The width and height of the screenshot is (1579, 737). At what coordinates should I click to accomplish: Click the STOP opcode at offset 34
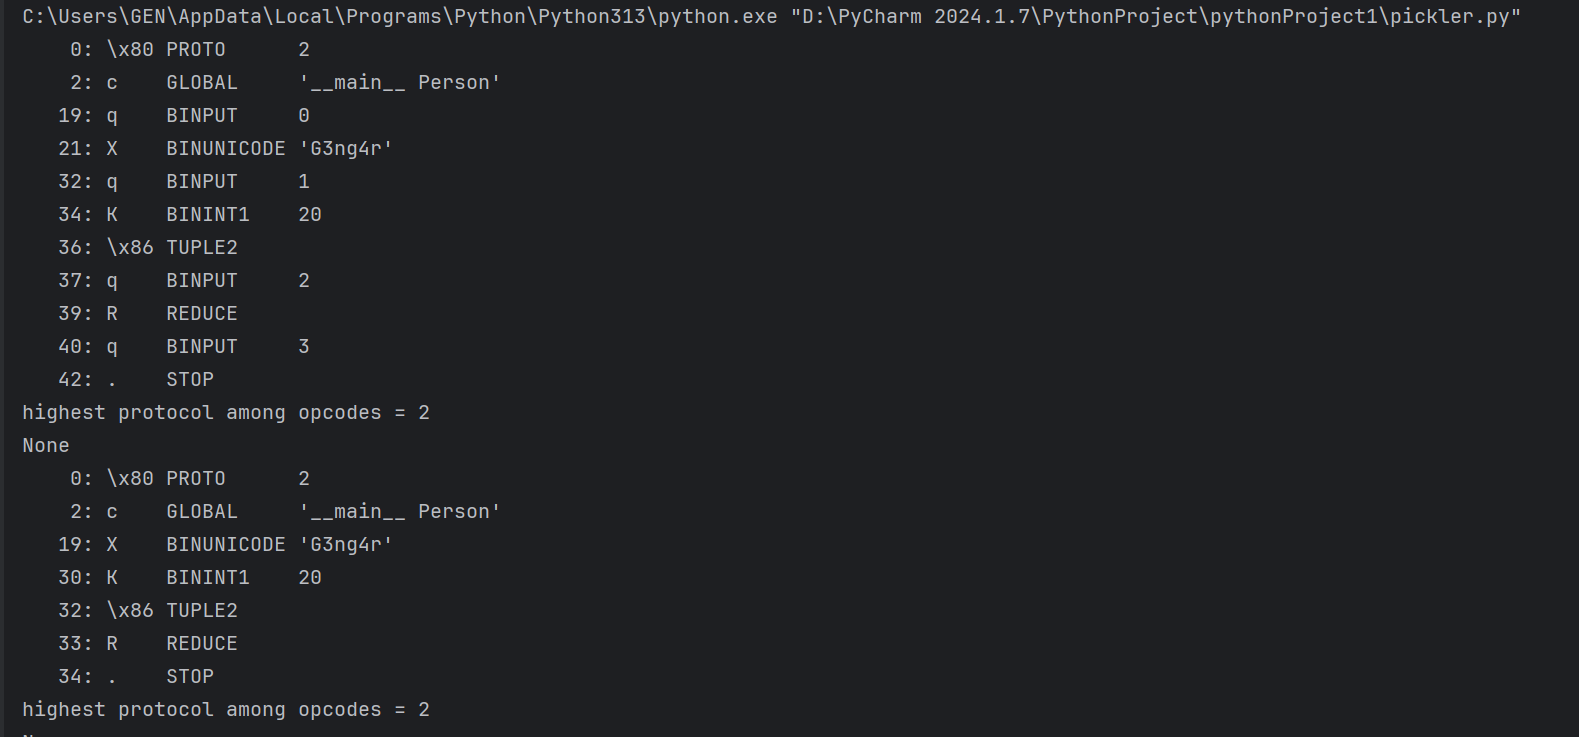190,677
